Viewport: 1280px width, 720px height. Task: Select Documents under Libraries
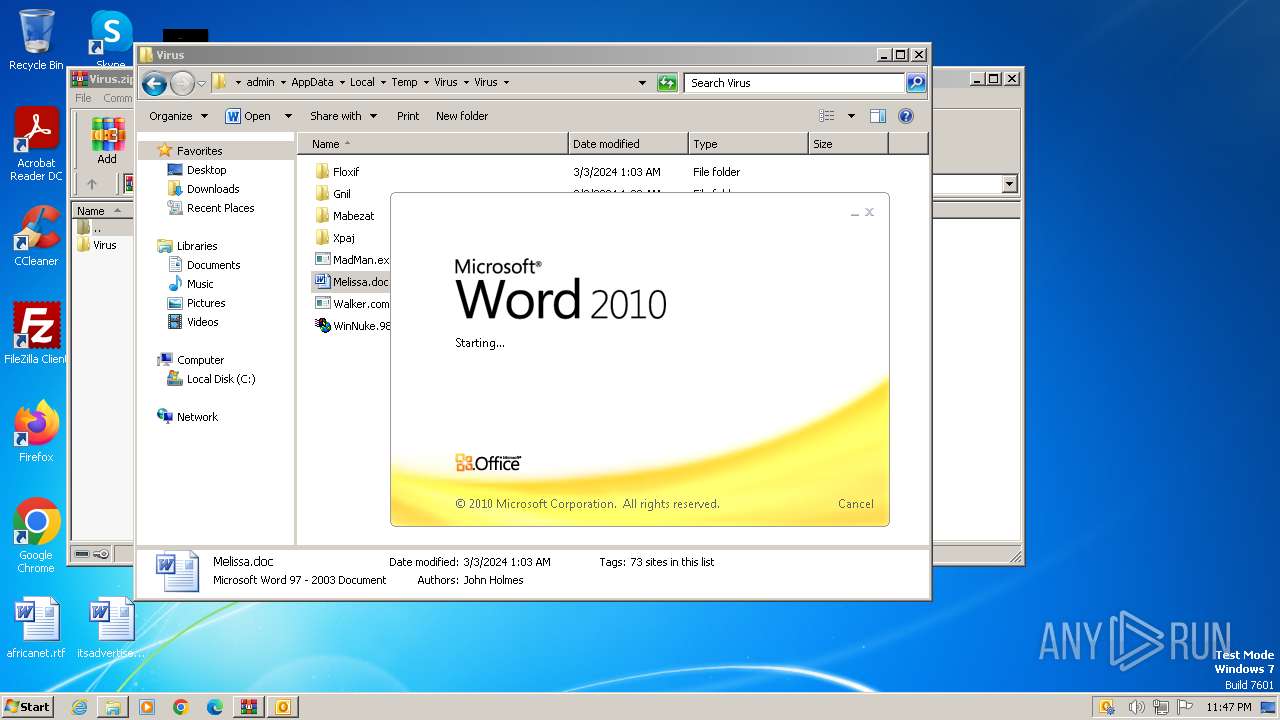click(x=204, y=265)
